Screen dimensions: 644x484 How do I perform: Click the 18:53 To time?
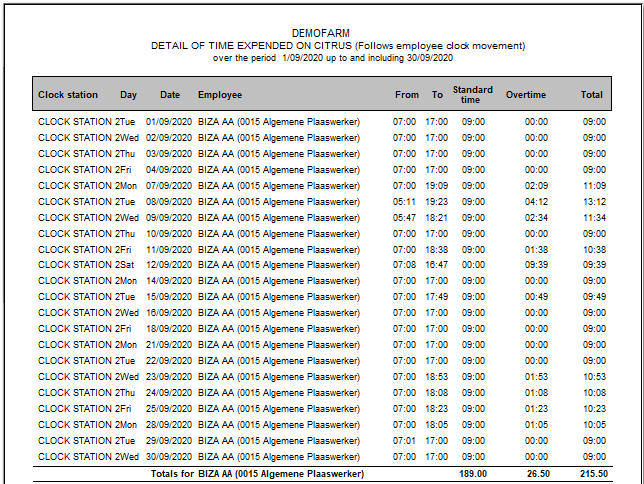pyautogui.click(x=437, y=377)
